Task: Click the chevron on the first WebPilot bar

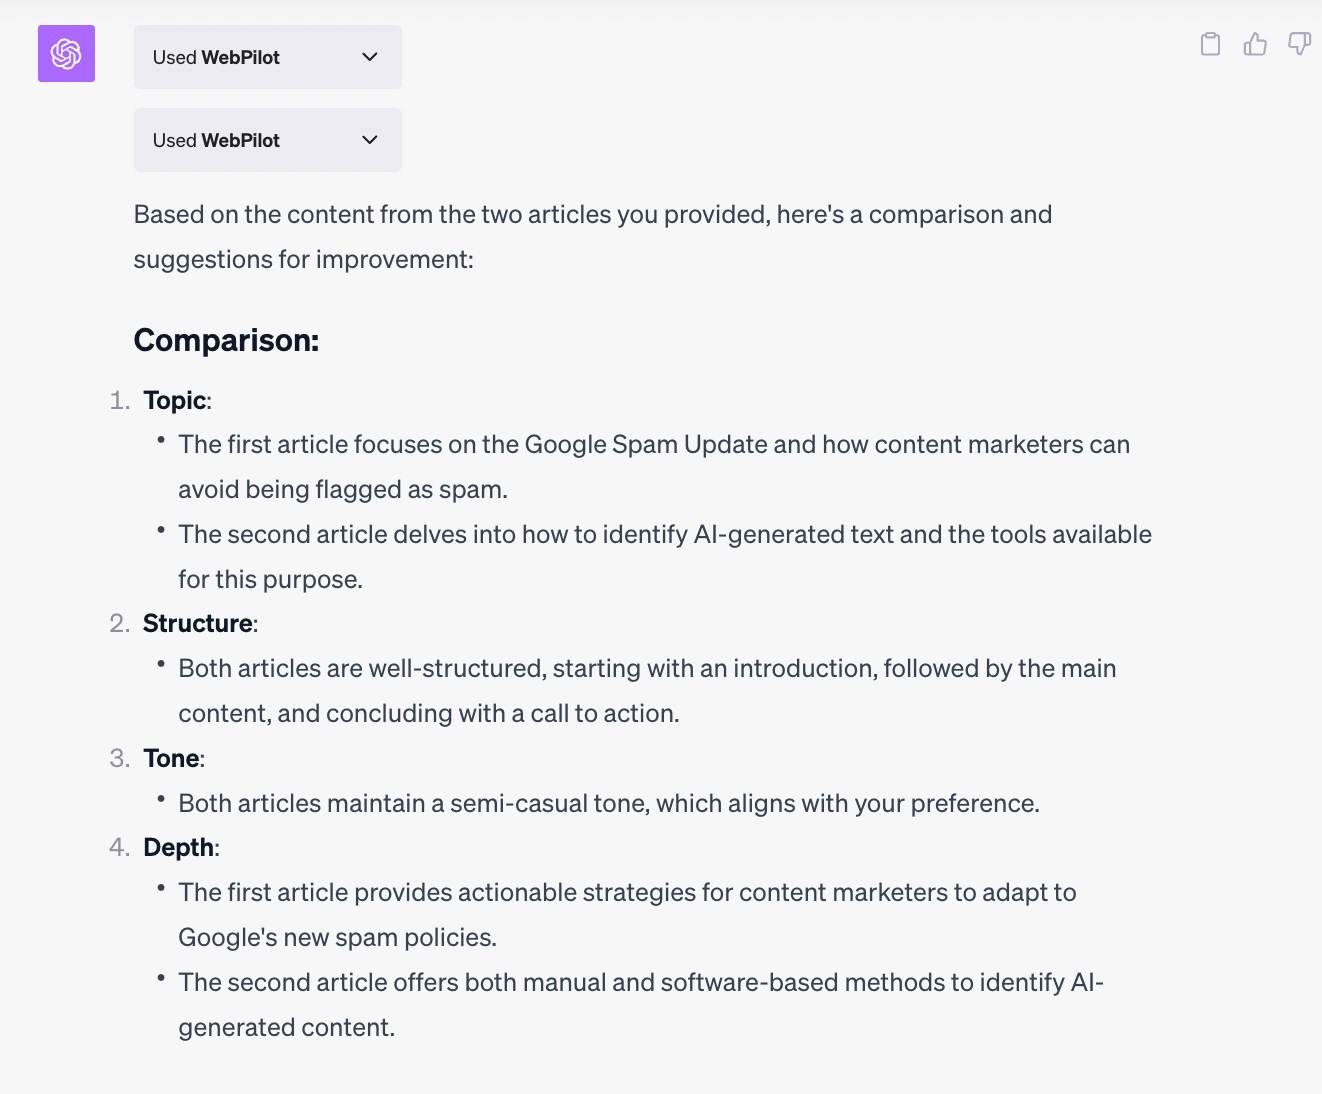Action: [x=368, y=57]
